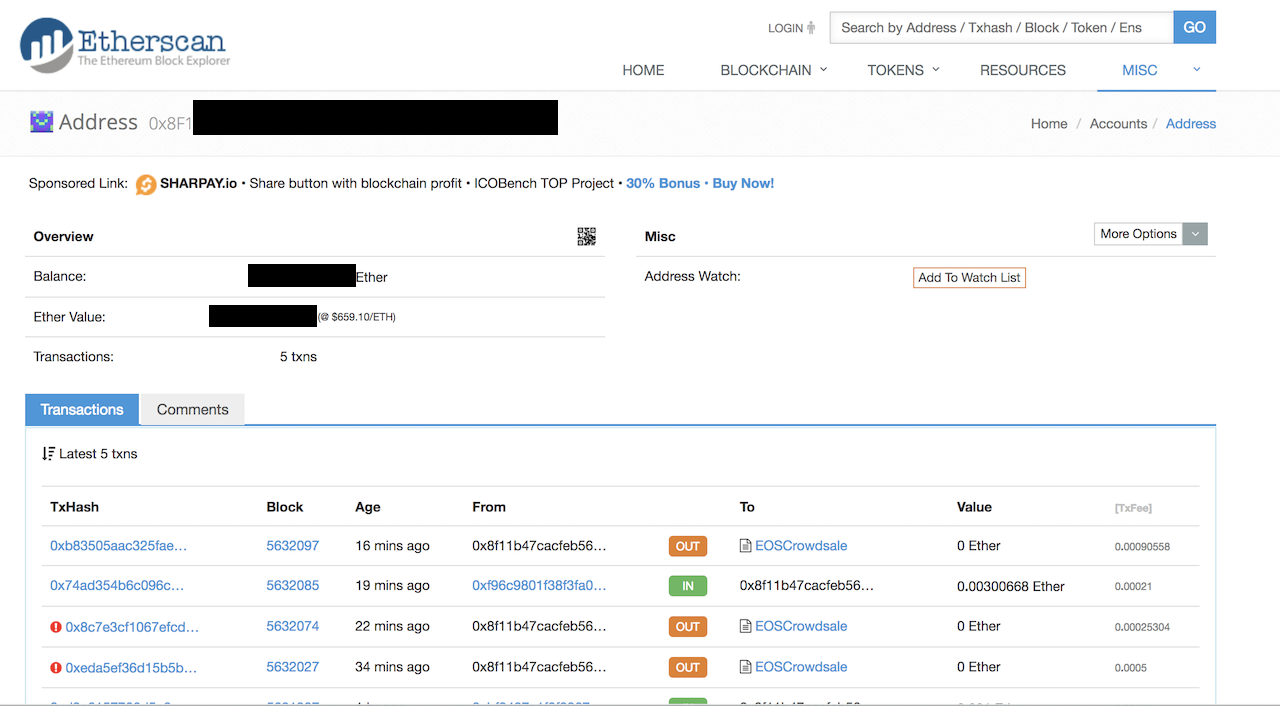Click red error icon on 0xeda5ef36d15b5b transaction
The width and height of the screenshot is (1280, 706).
56,668
